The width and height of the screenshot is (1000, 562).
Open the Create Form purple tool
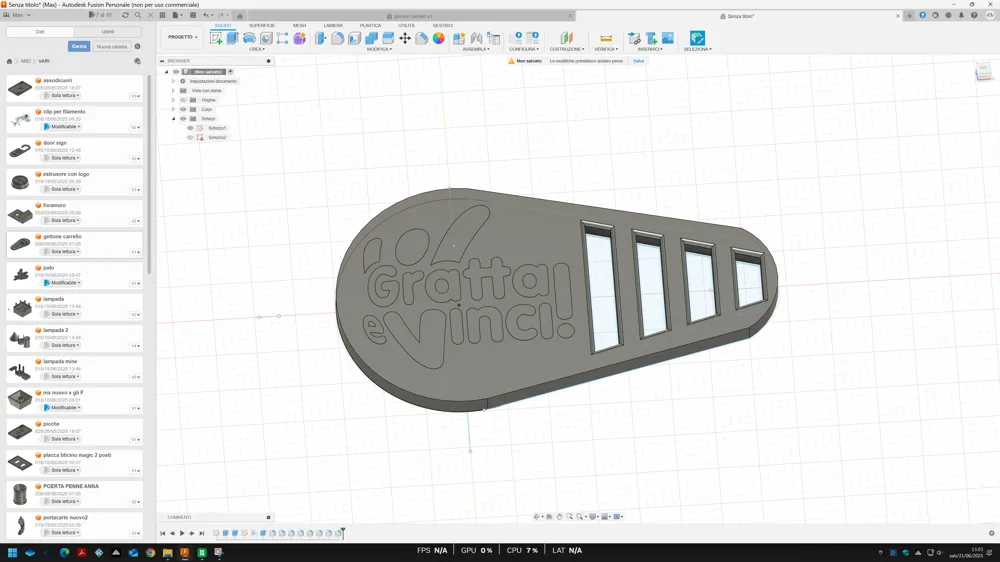click(299, 38)
